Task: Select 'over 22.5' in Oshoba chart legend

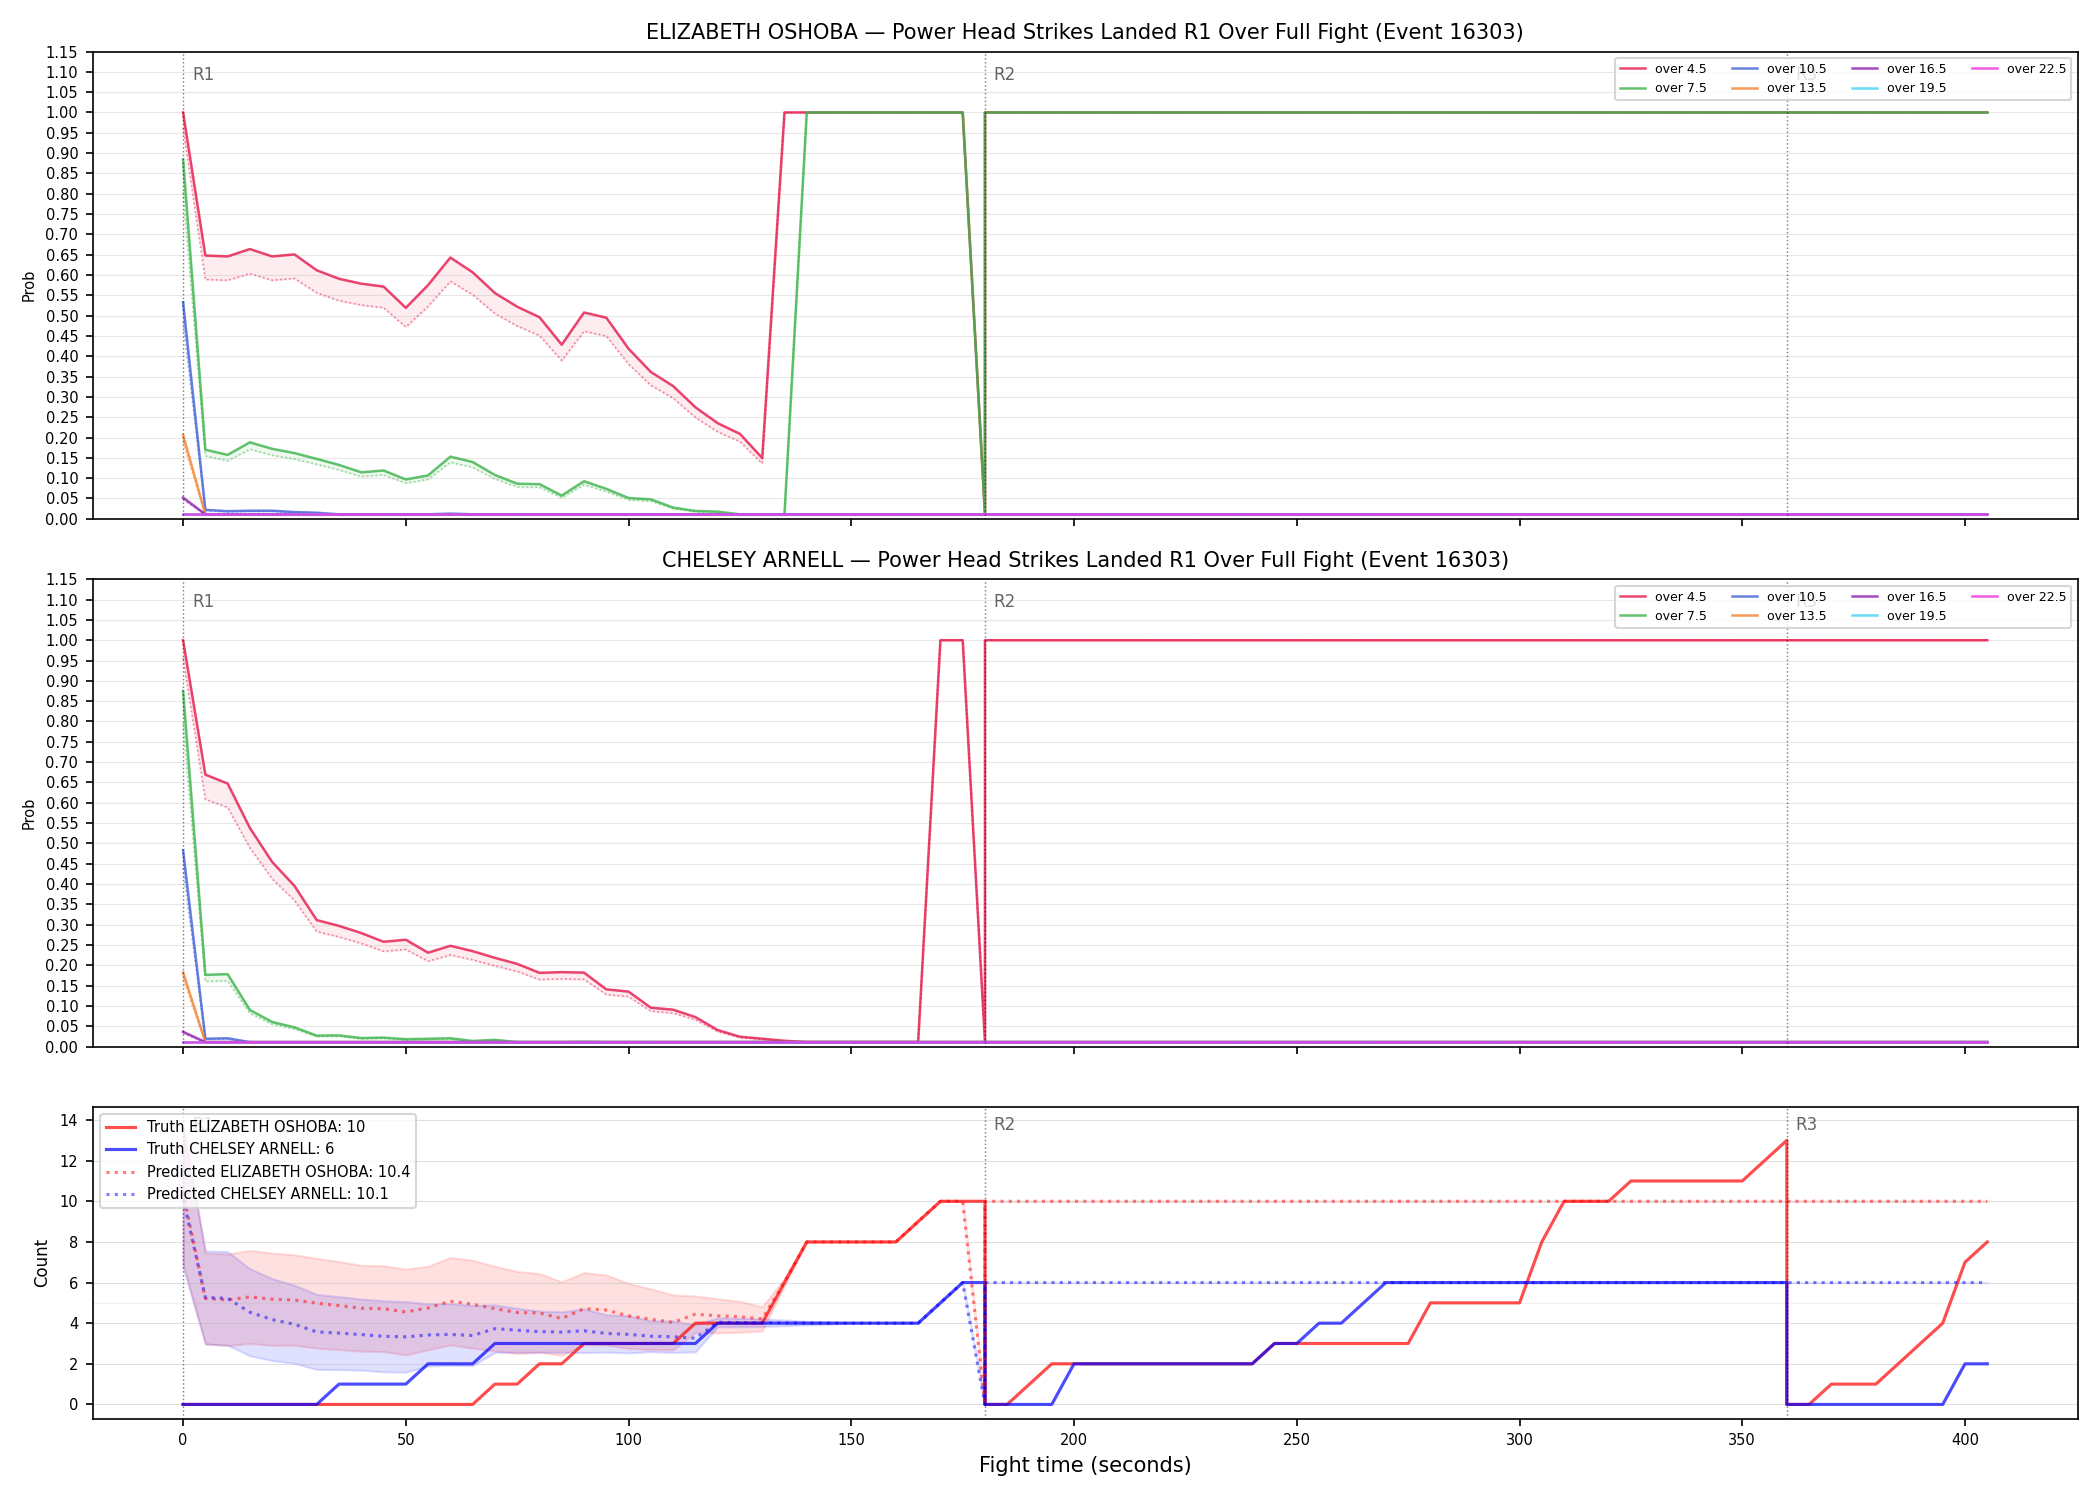Action: [2019, 69]
